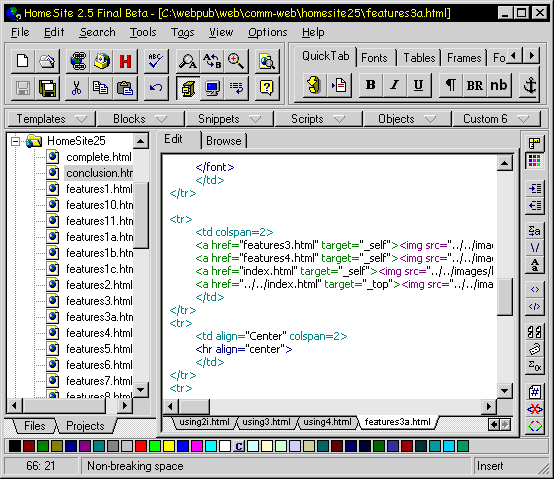Click the custom color C swatch
The width and height of the screenshot is (554, 479).
(239, 446)
